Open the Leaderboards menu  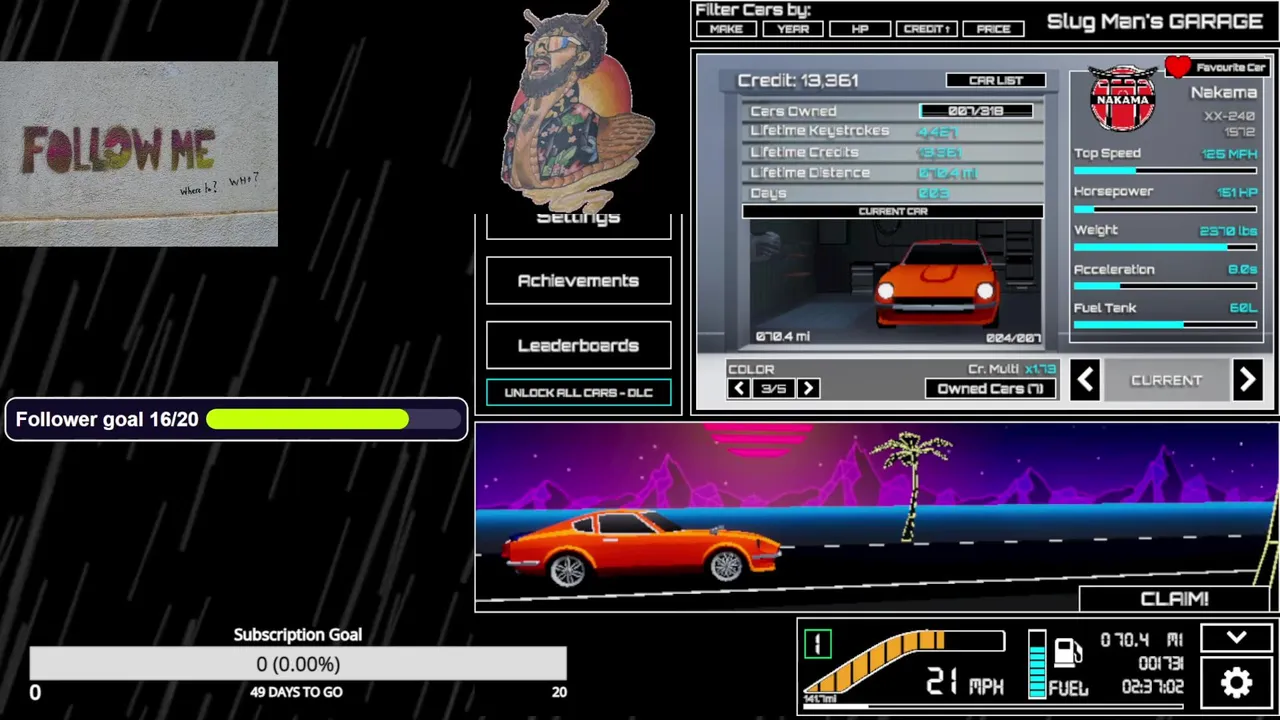coord(578,345)
